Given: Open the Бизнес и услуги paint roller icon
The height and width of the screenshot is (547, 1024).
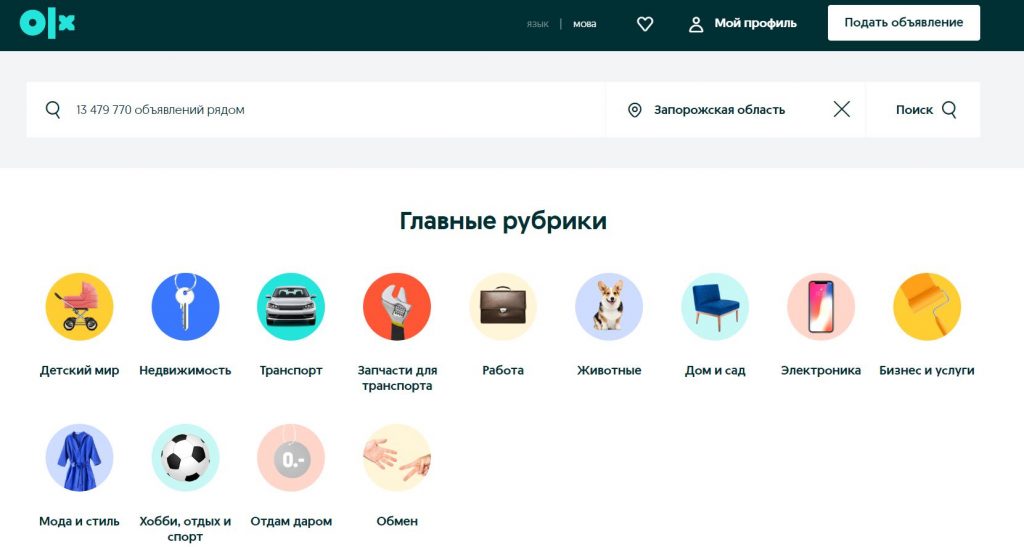Looking at the screenshot, I should pos(927,307).
